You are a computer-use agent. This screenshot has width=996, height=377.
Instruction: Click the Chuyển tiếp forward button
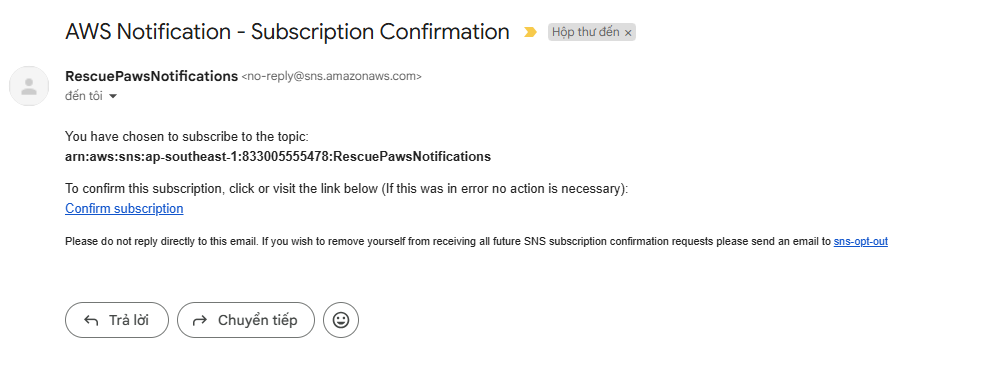point(246,320)
